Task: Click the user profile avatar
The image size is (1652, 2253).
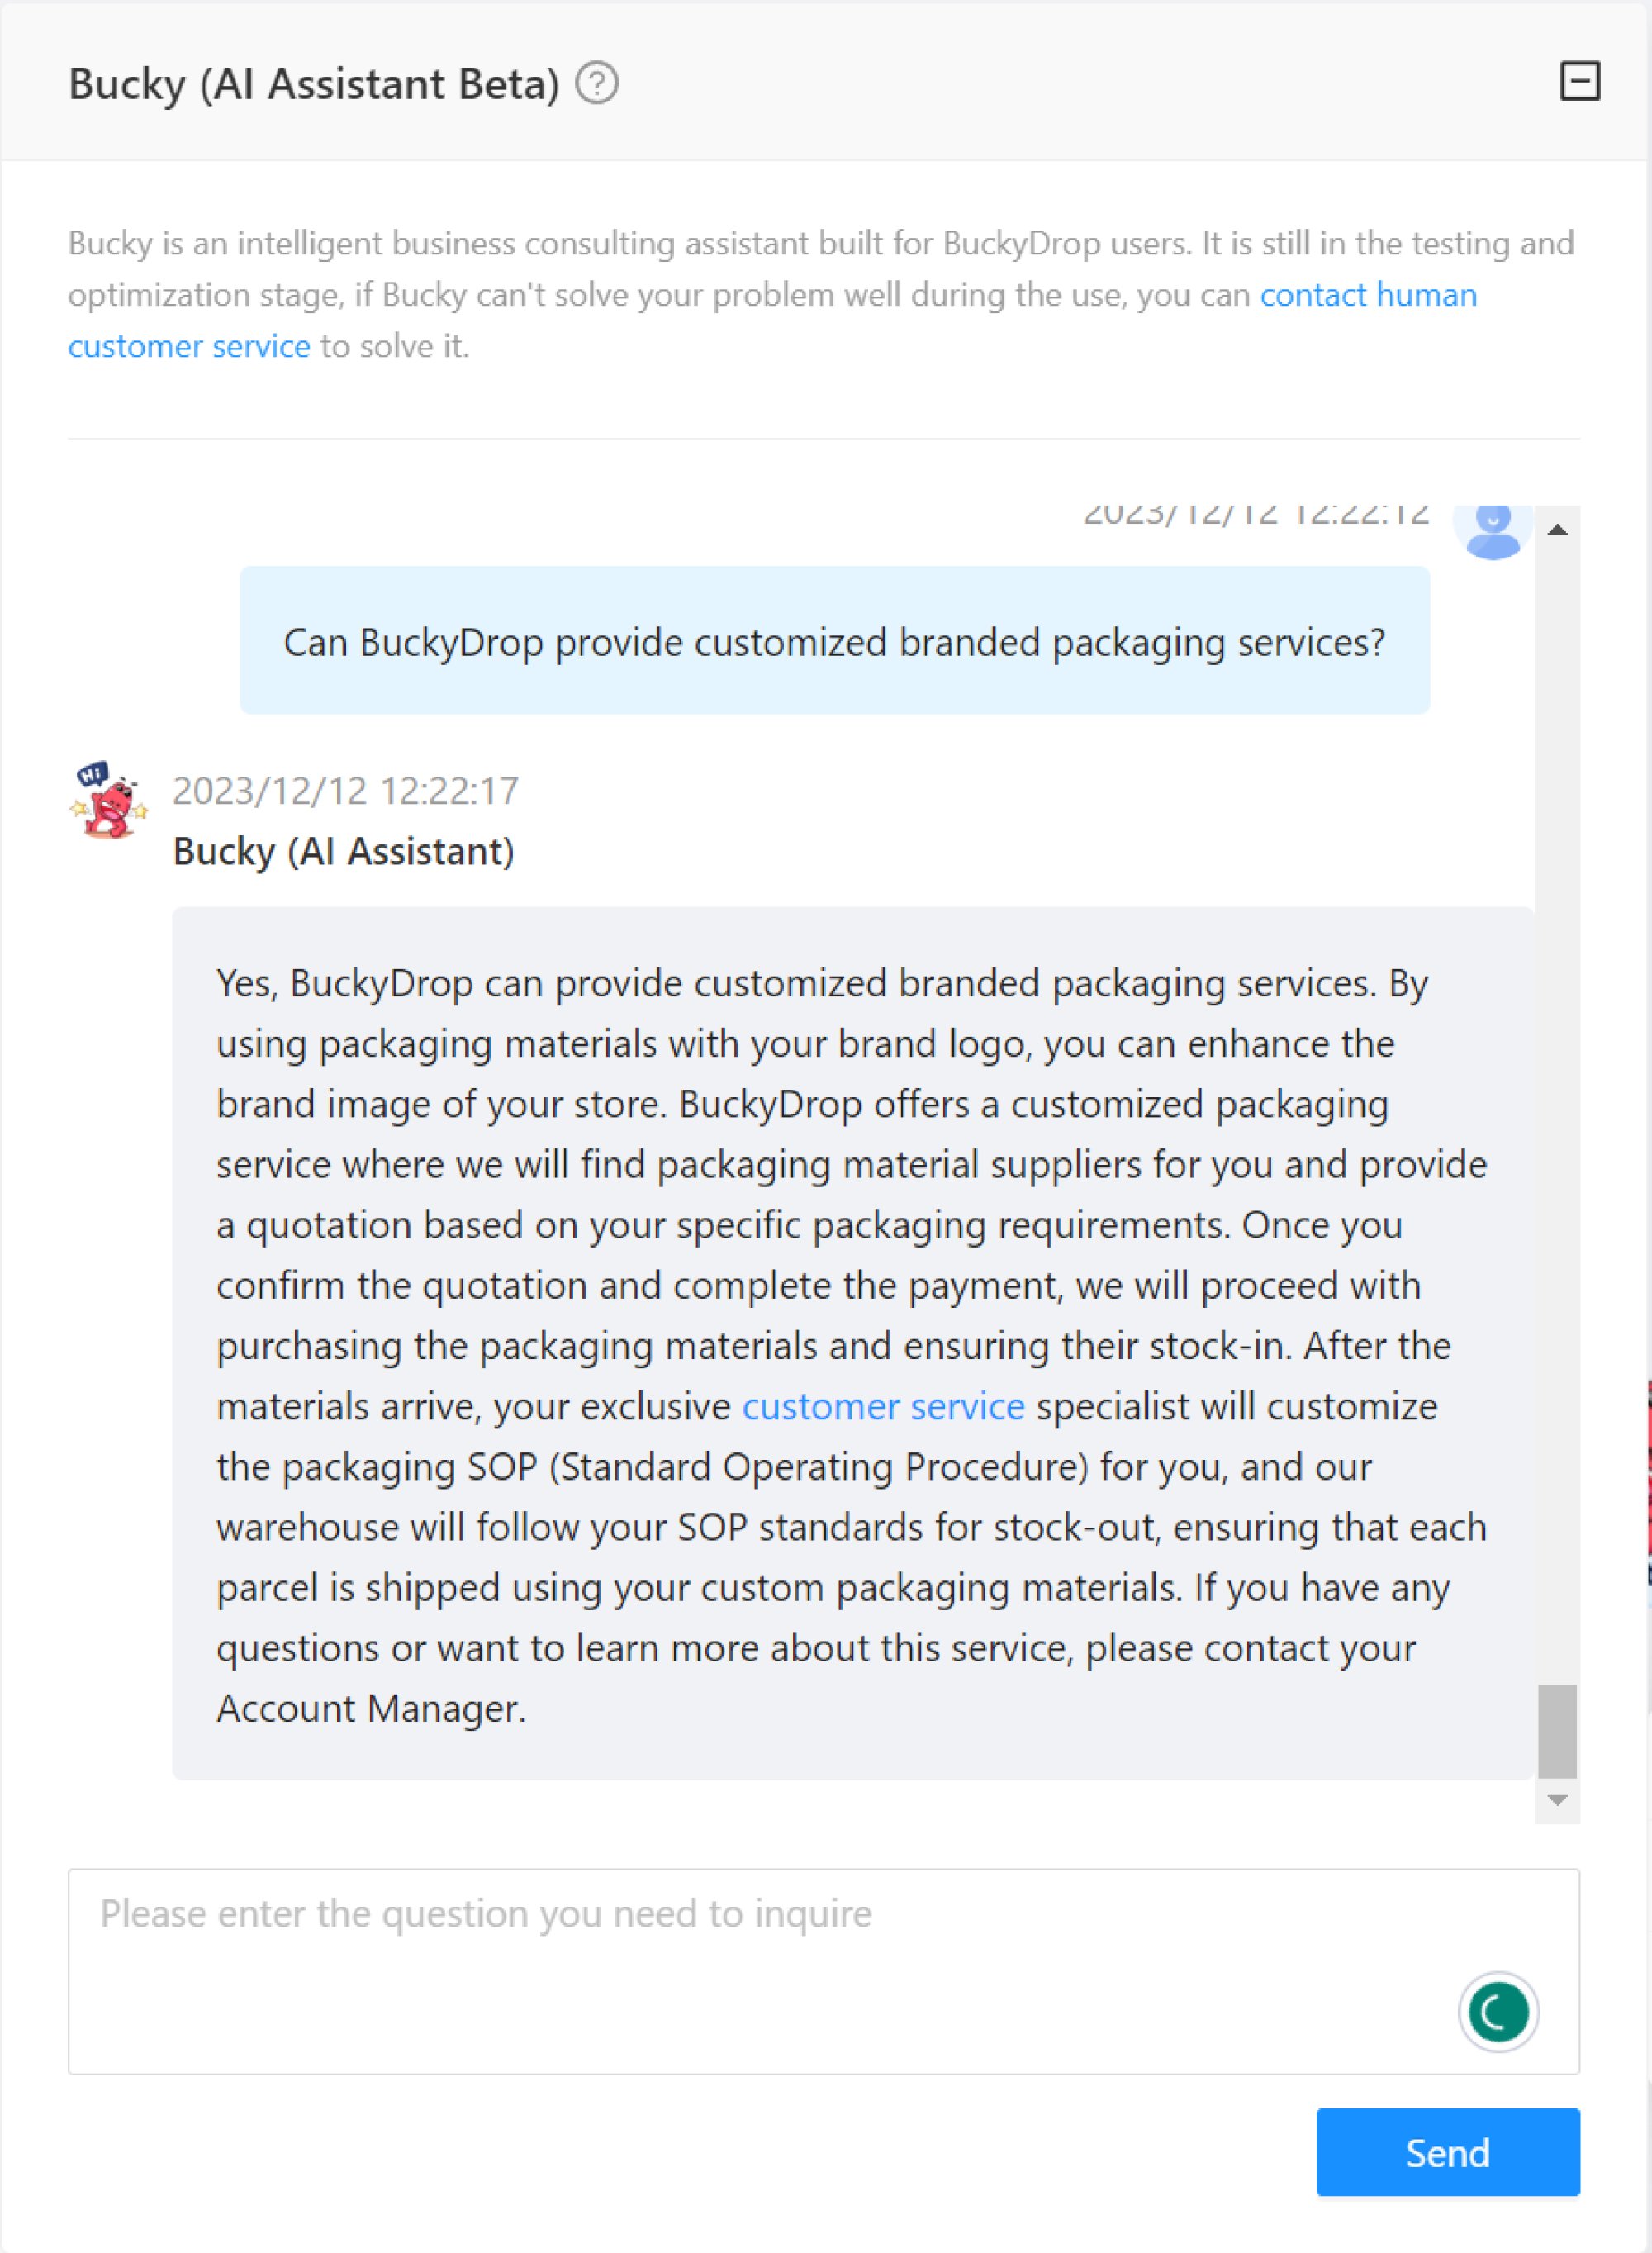Action: (1493, 531)
